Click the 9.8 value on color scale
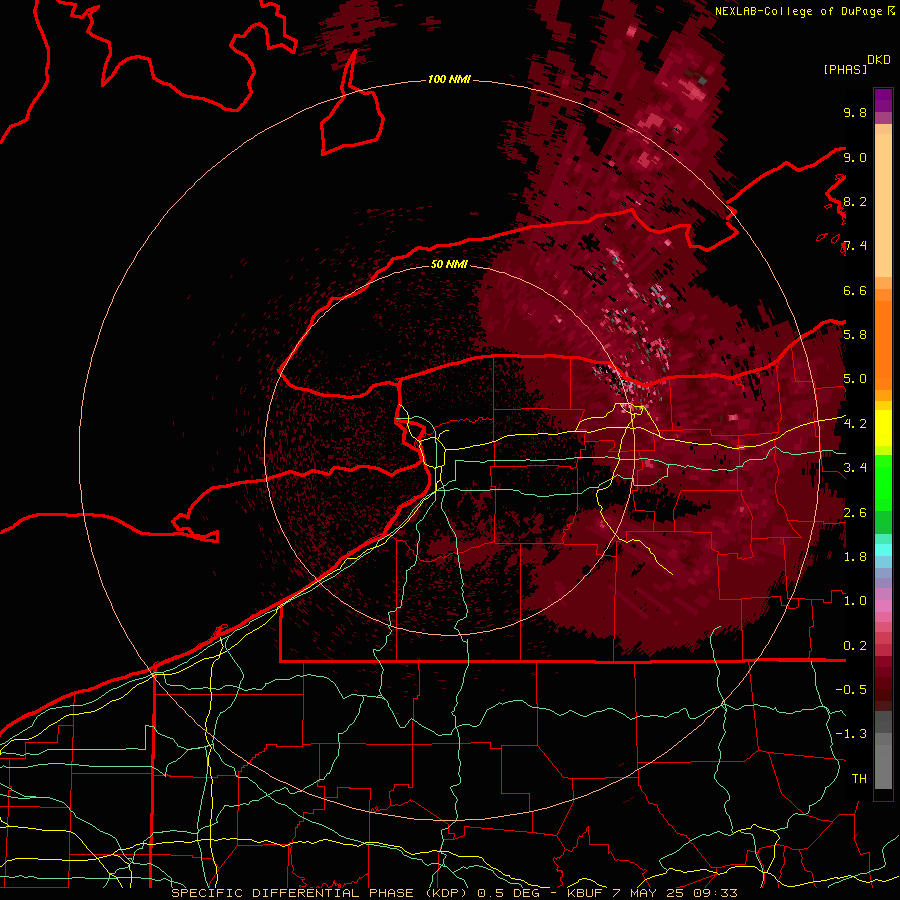Image resolution: width=900 pixels, height=900 pixels. click(855, 112)
